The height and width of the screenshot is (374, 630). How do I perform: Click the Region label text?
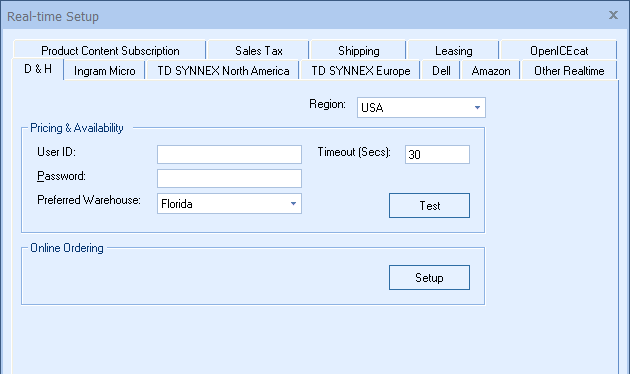point(327,104)
